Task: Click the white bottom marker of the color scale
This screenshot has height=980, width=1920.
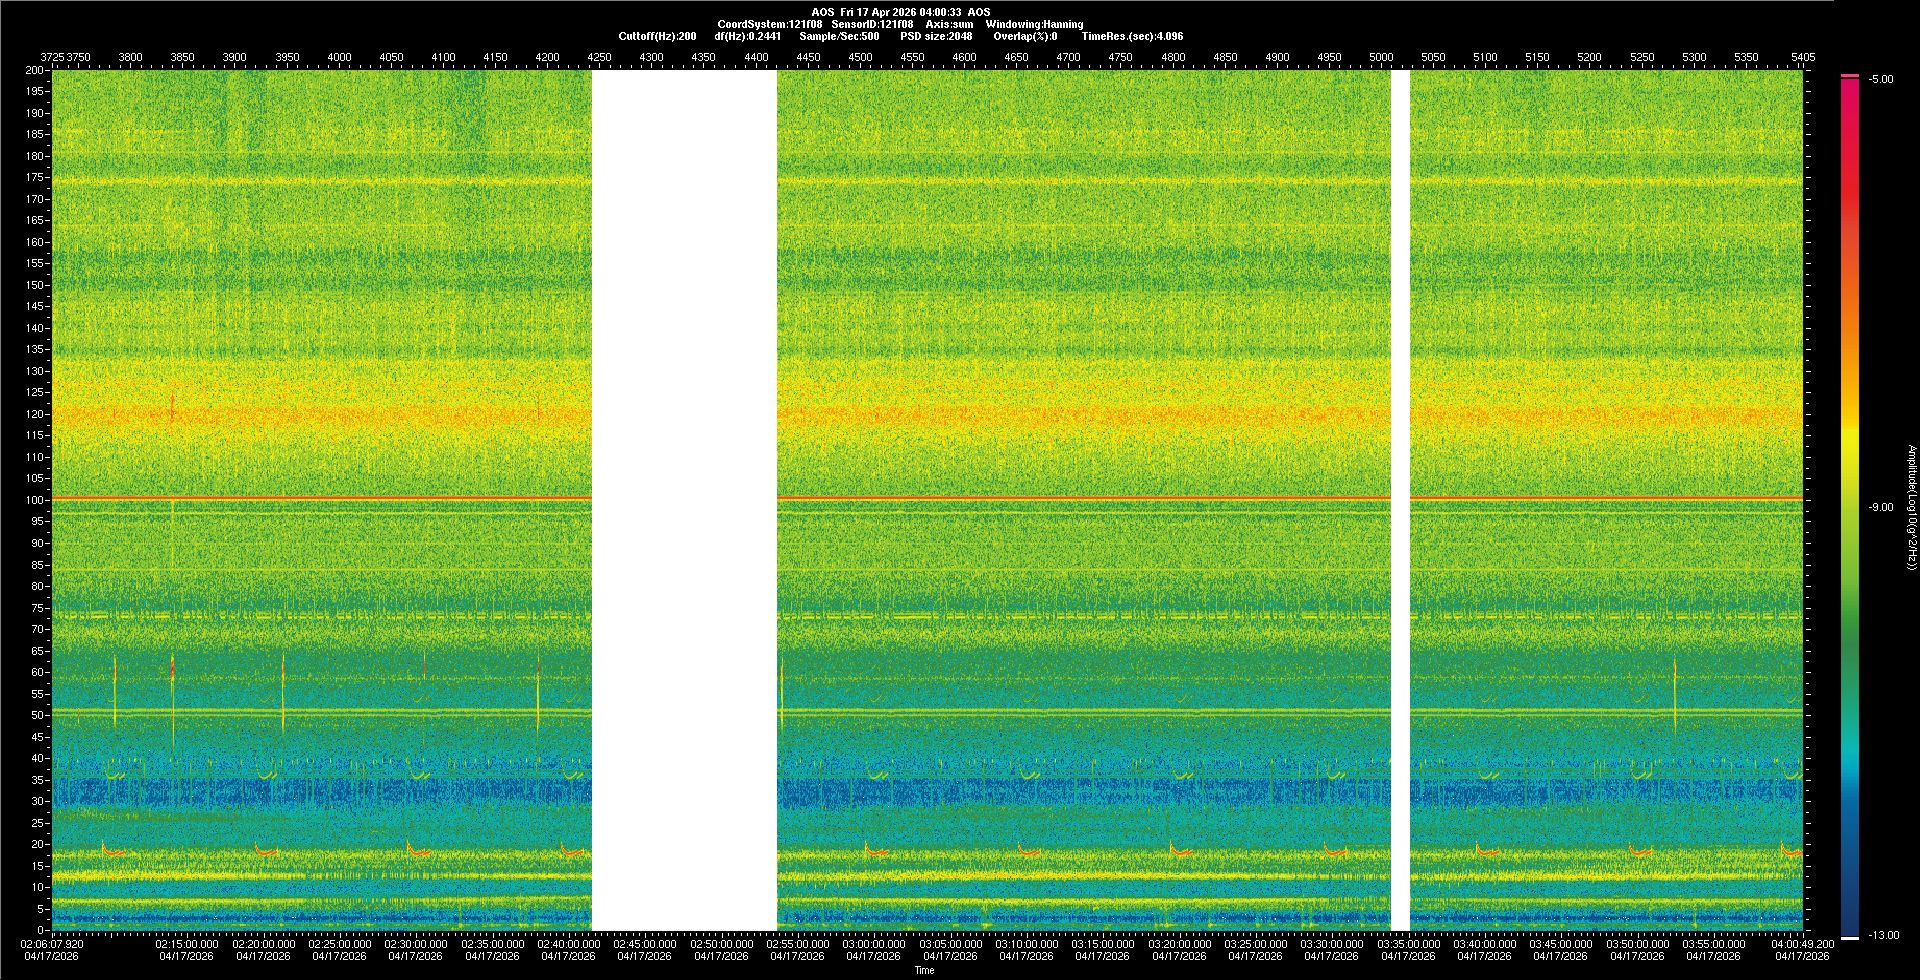Action: (x=1849, y=938)
